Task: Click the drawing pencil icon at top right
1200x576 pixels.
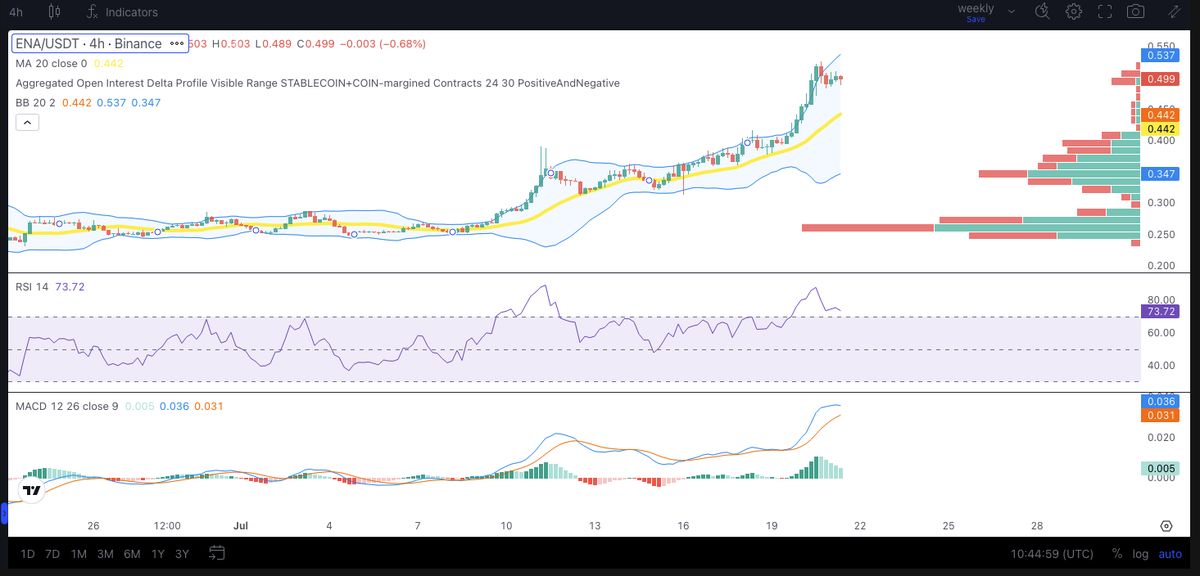Action: click(x=1176, y=12)
